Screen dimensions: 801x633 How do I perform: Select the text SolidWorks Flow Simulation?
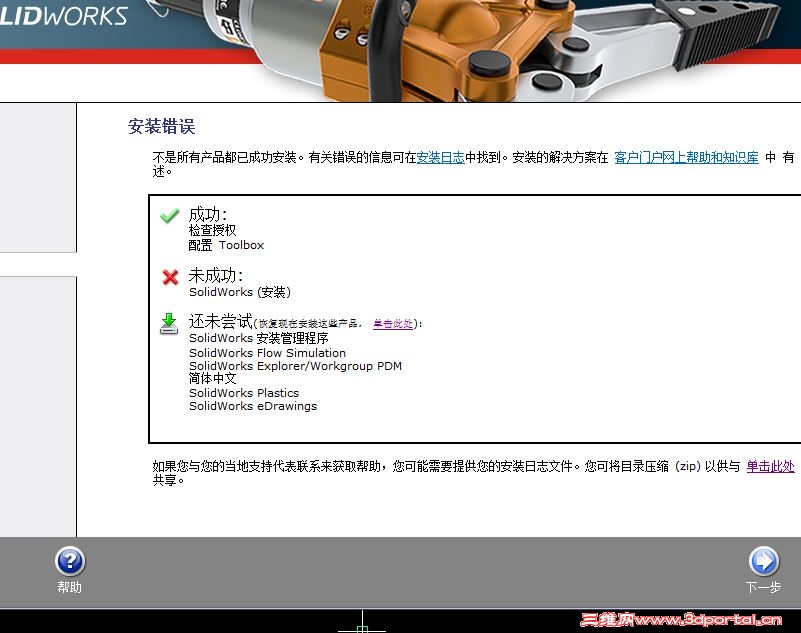pyautogui.click(x=267, y=353)
